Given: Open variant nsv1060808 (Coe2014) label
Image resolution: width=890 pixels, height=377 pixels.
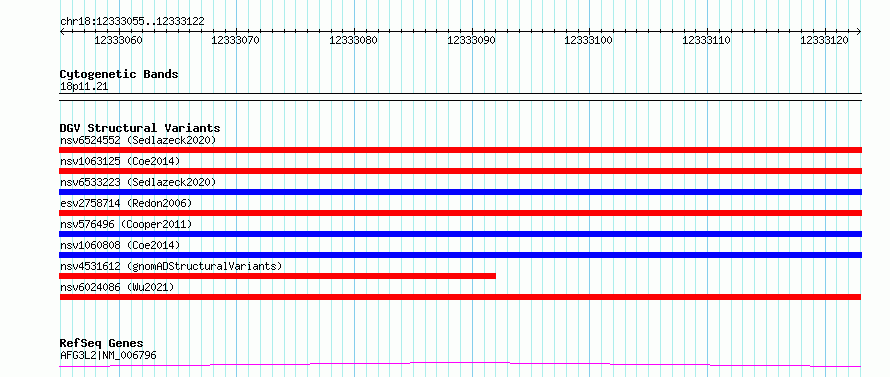Looking at the screenshot, I should (120, 245).
